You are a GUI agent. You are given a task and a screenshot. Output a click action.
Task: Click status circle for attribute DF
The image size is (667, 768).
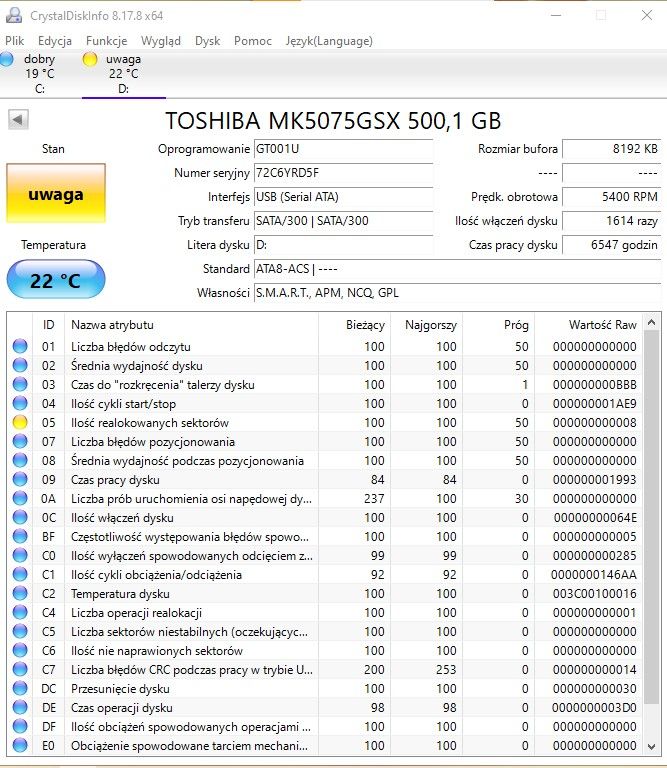coord(20,726)
